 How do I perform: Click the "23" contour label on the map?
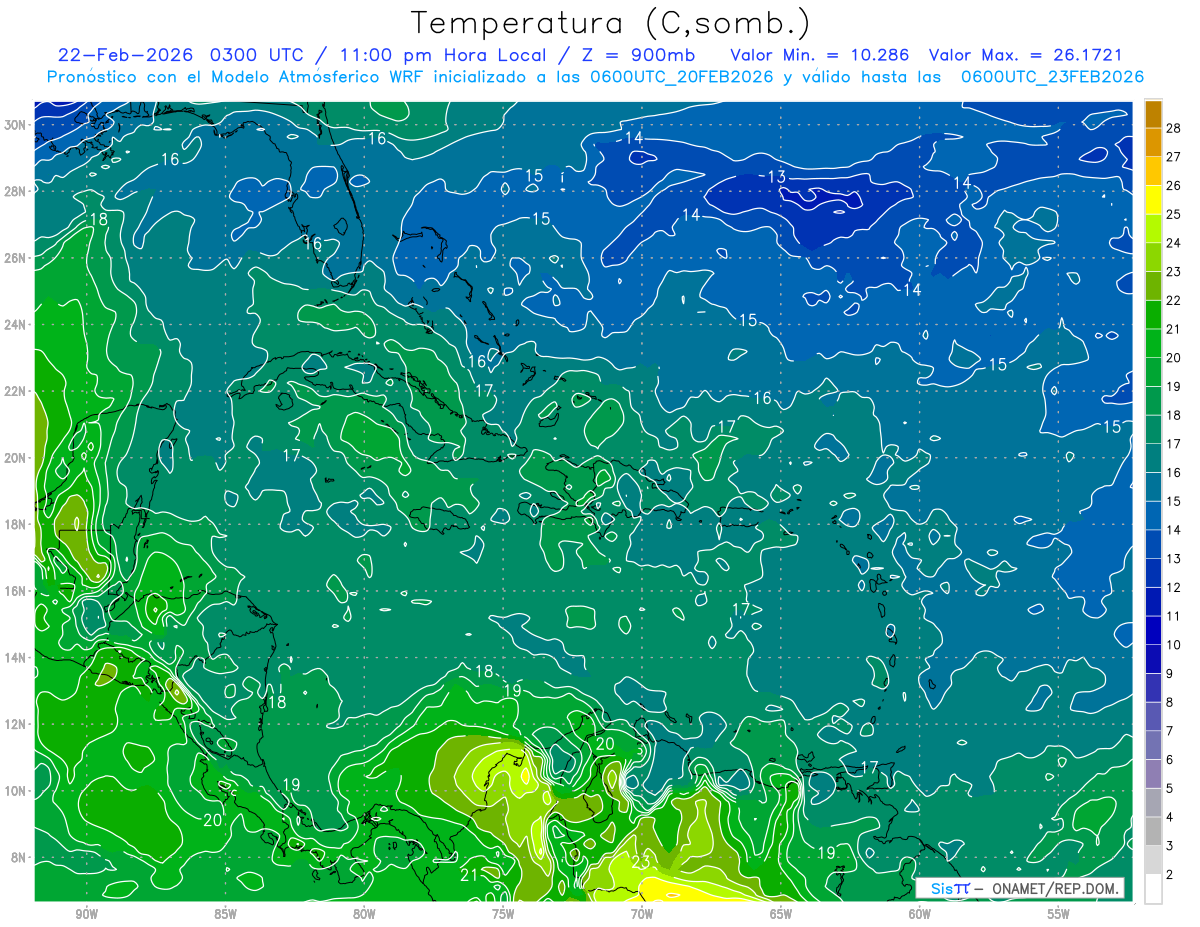(x=641, y=862)
